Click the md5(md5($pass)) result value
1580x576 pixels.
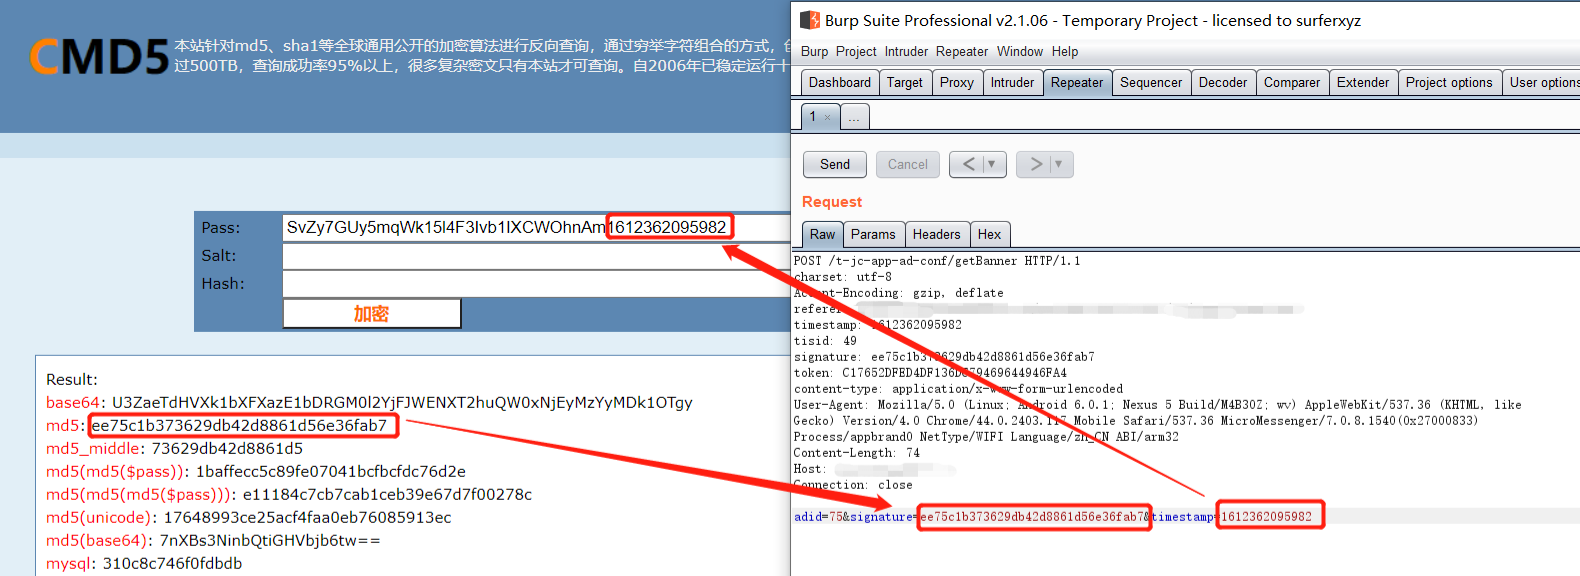tap(331, 471)
